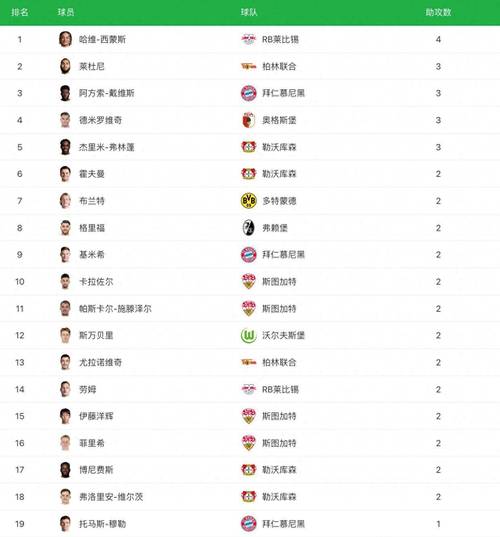500x537 pixels.
Task: Click the 拜仁慕尼黑 logo beside 阿方索-戴维斯
Action: click(x=249, y=93)
